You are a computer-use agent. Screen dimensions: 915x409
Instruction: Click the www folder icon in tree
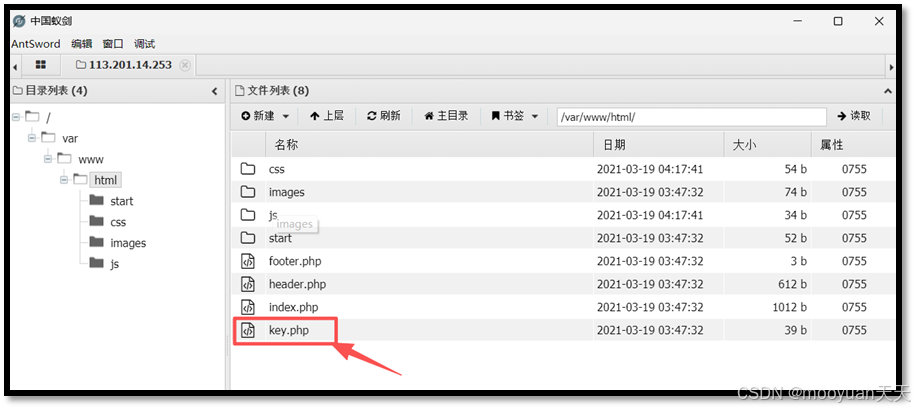coord(65,159)
